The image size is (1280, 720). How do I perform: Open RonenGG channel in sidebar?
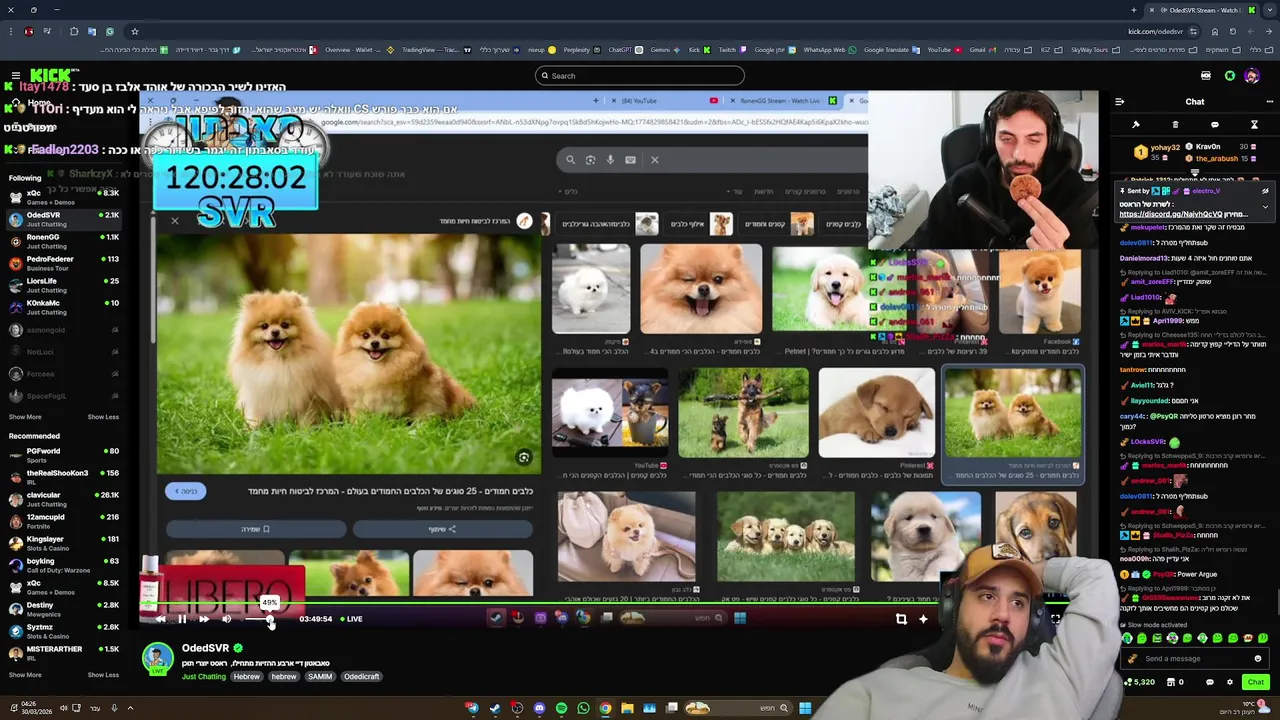[62, 241]
